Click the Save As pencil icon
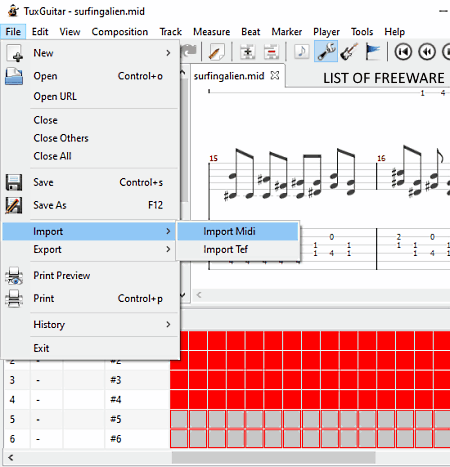 coord(14,205)
